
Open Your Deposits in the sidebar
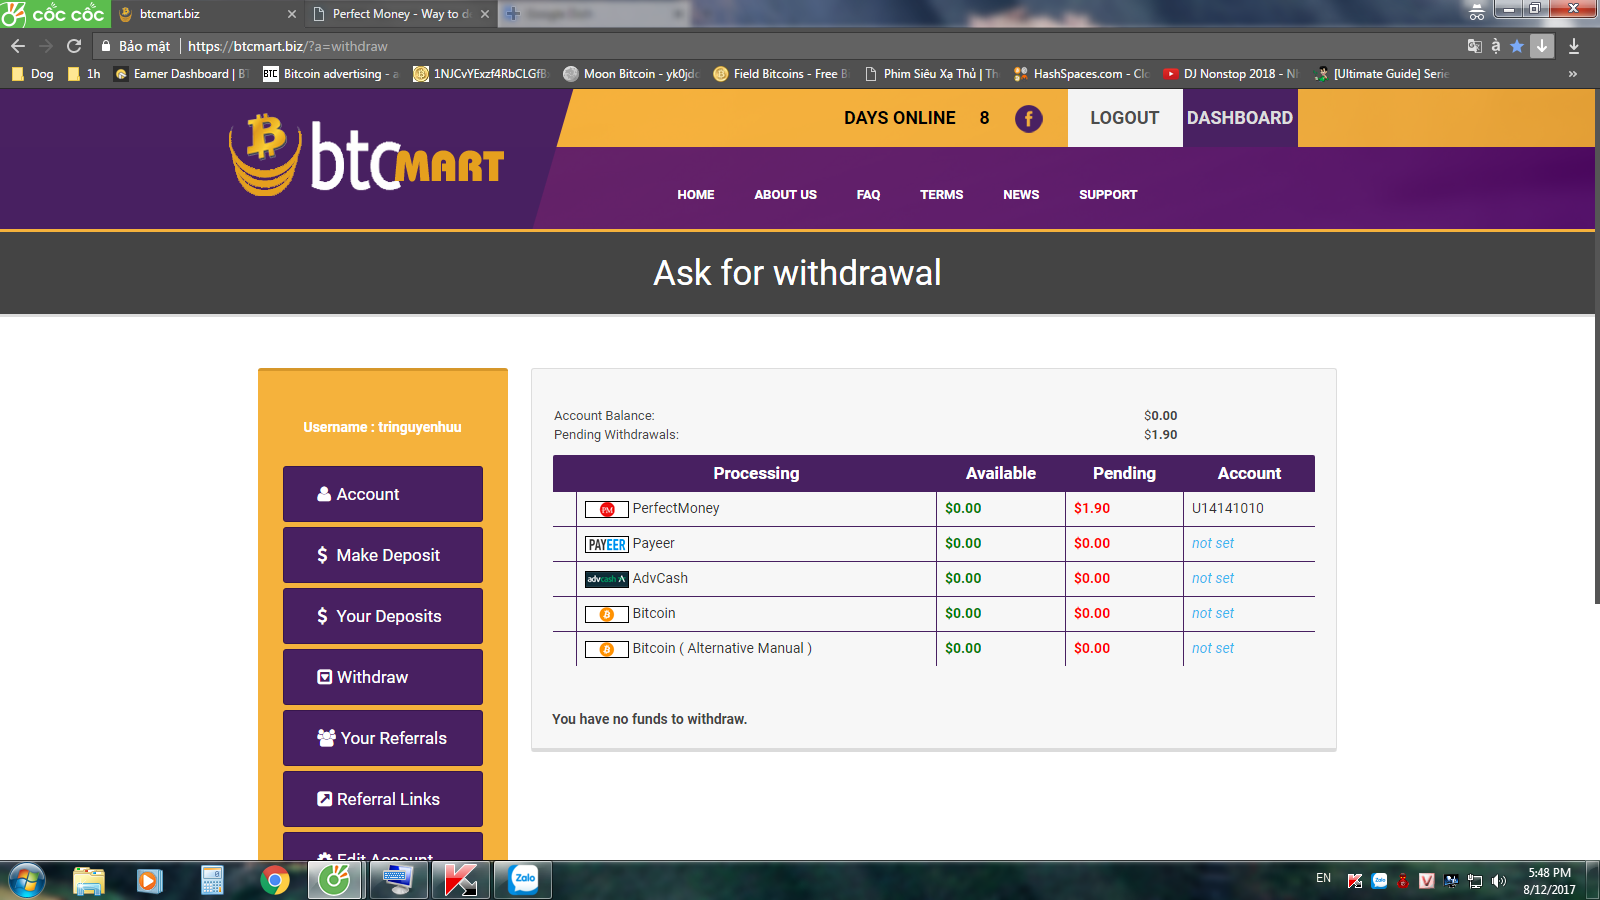(x=383, y=616)
